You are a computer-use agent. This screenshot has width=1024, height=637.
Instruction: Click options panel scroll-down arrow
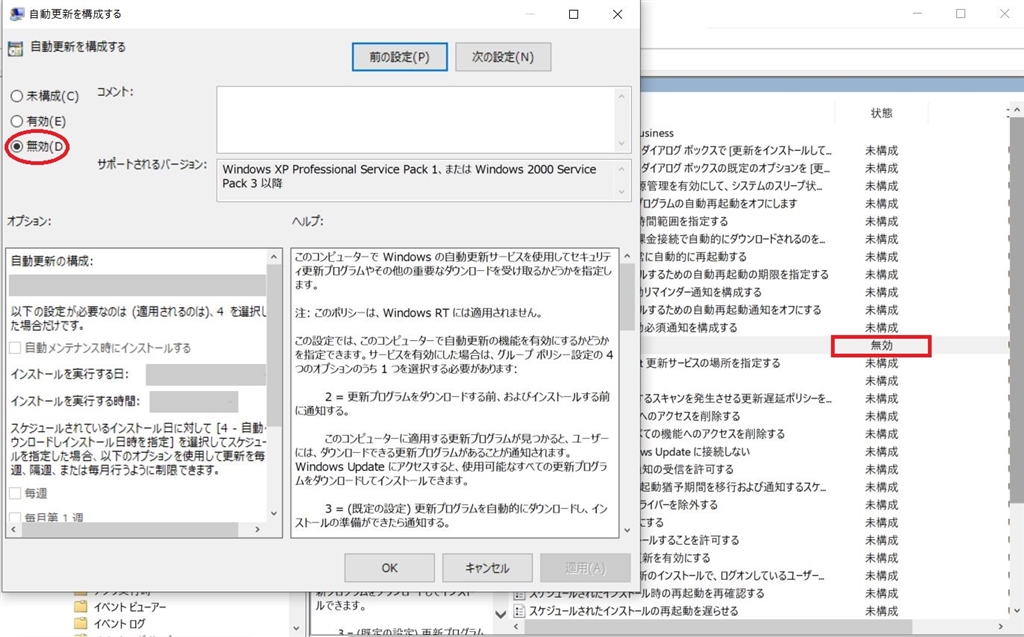tap(274, 514)
